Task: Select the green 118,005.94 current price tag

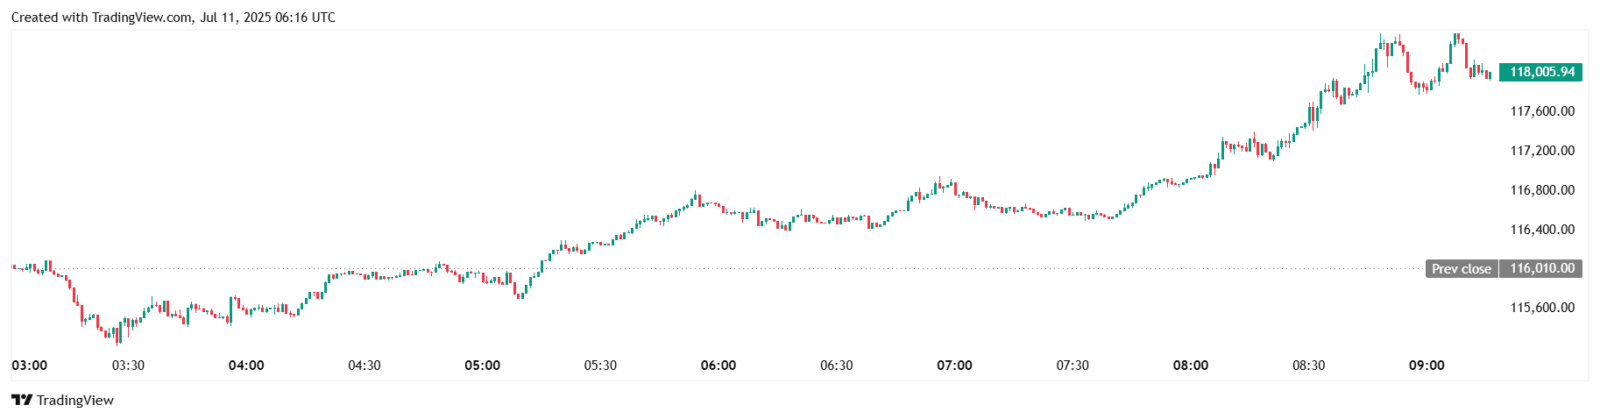Action: 1541,72
